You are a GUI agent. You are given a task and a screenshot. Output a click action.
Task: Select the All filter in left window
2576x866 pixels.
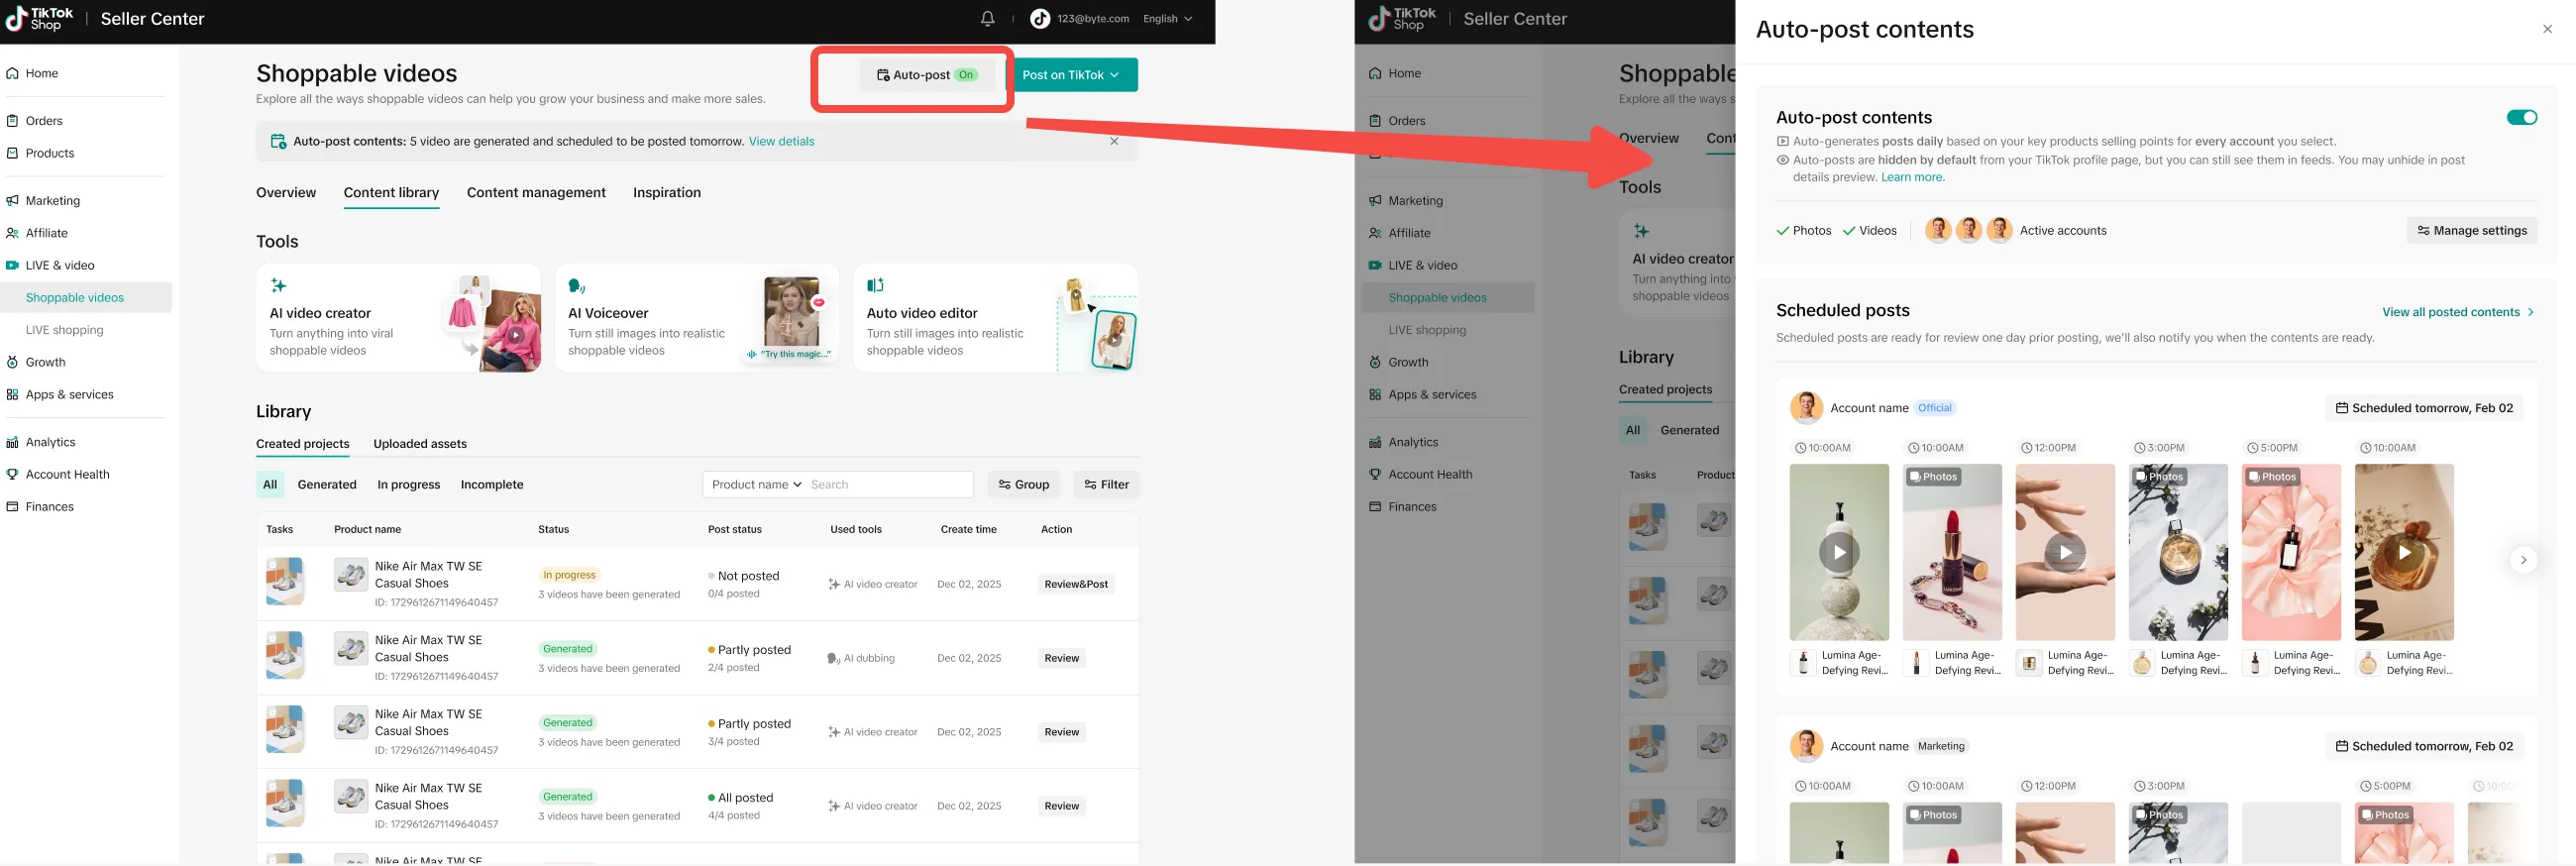270,484
